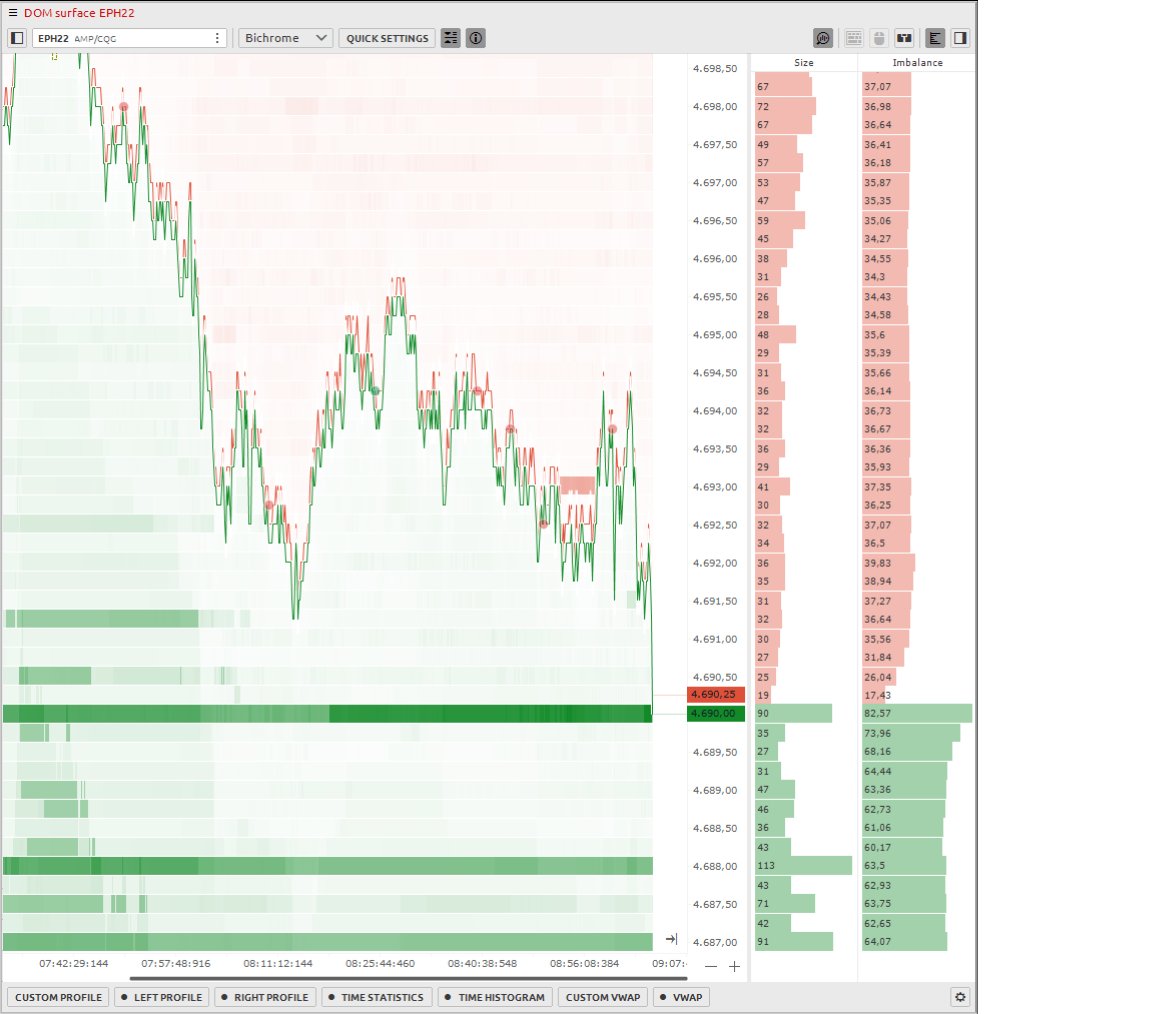Click the price level 4.687,00
Image resolution: width=1152 pixels, height=1014 pixels.
click(715, 942)
